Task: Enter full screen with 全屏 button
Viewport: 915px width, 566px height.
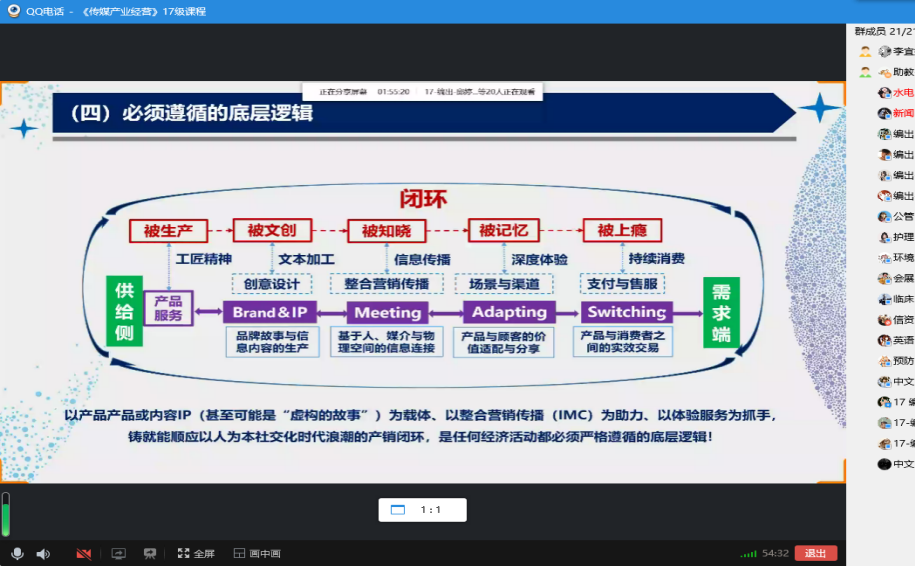Action: (x=196, y=553)
